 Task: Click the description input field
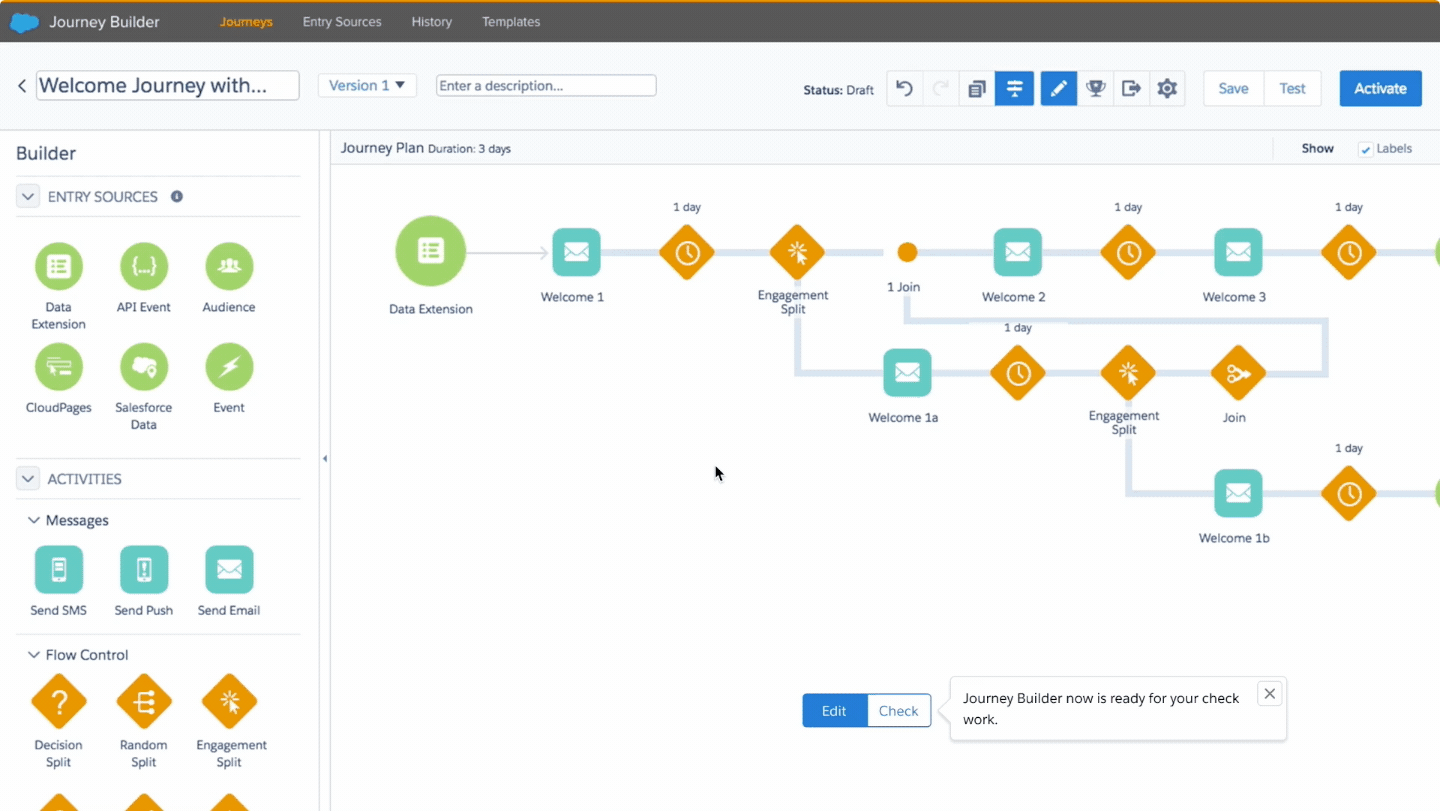(546, 86)
